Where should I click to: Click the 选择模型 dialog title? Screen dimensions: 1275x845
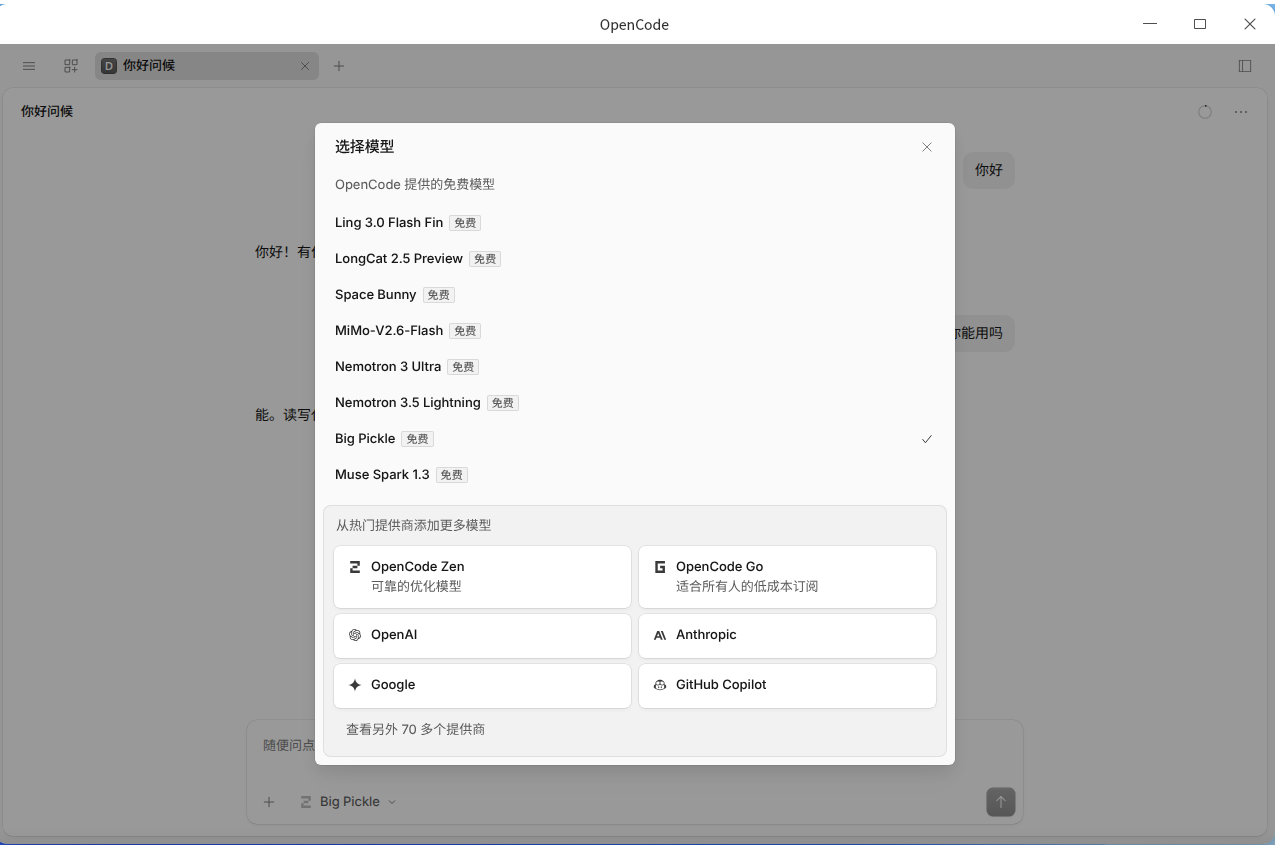click(x=364, y=146)
